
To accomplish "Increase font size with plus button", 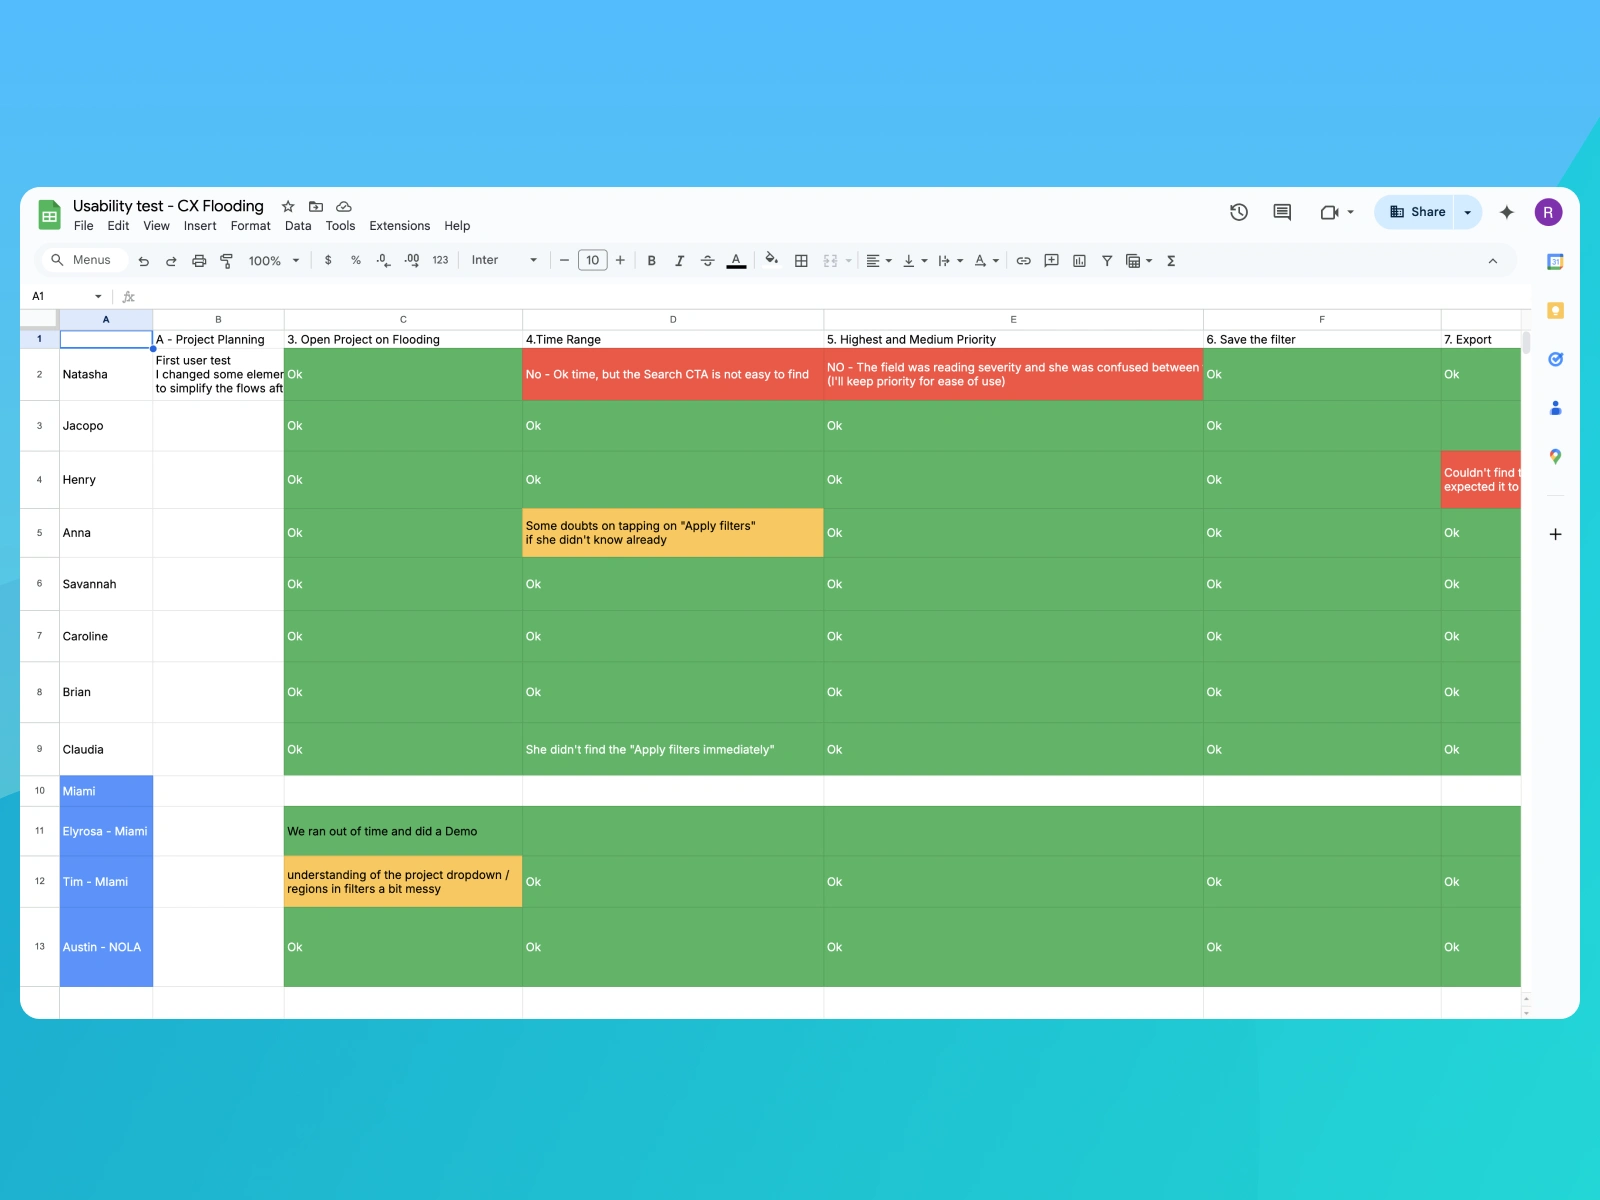I will click(x=620, y=260).
